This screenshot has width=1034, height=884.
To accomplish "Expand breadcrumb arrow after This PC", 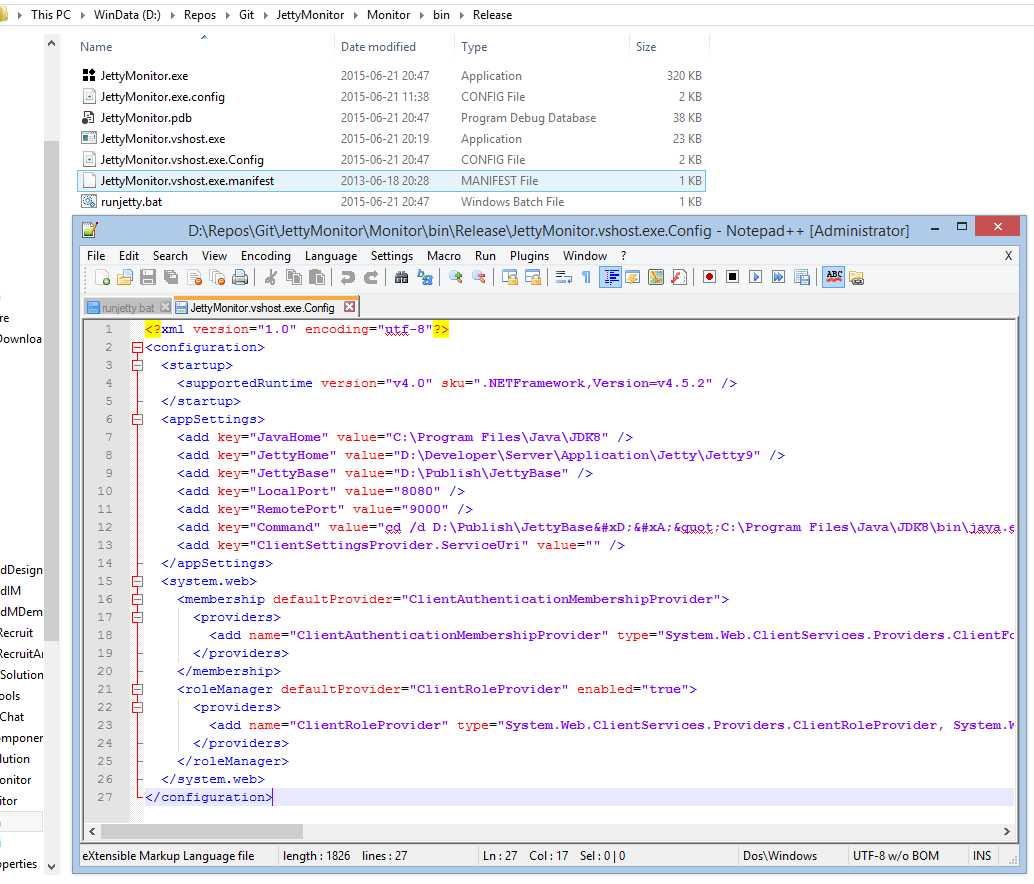I will (x=82, y=15).
